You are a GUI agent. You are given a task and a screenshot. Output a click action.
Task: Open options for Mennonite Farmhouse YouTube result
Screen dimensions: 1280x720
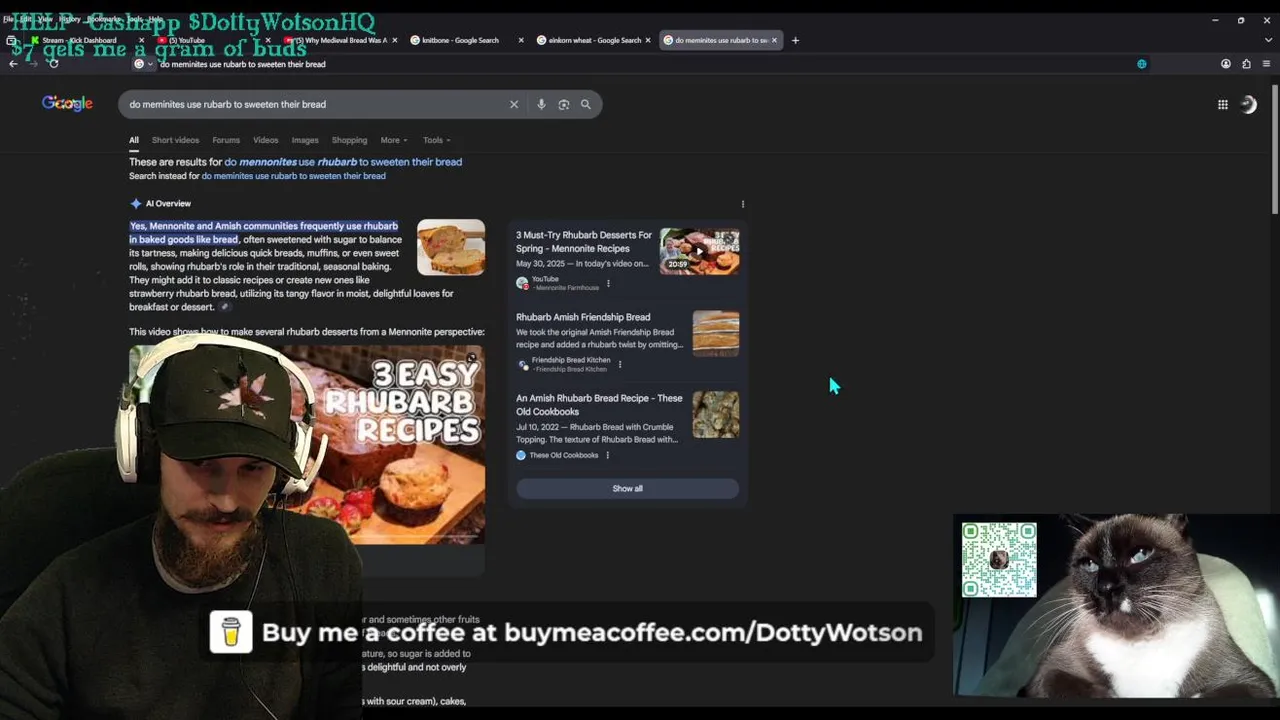click(608, 283)
